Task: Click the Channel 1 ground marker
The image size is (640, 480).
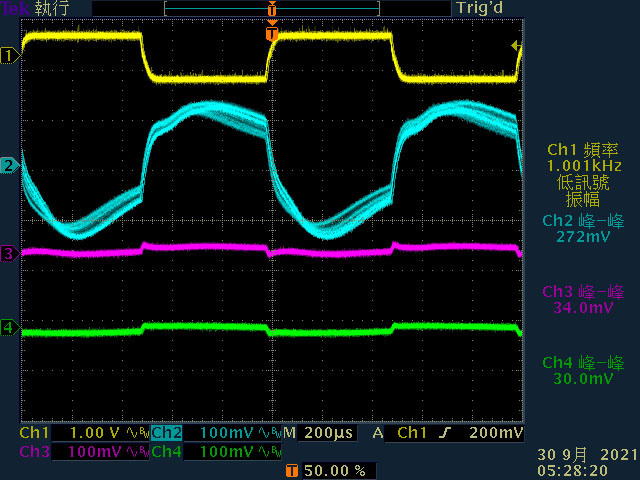Action: pos(10,56)
